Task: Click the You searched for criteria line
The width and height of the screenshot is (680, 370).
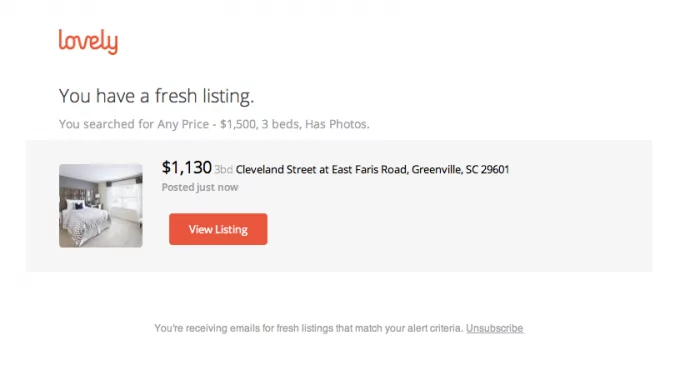Action: (214, 124)
